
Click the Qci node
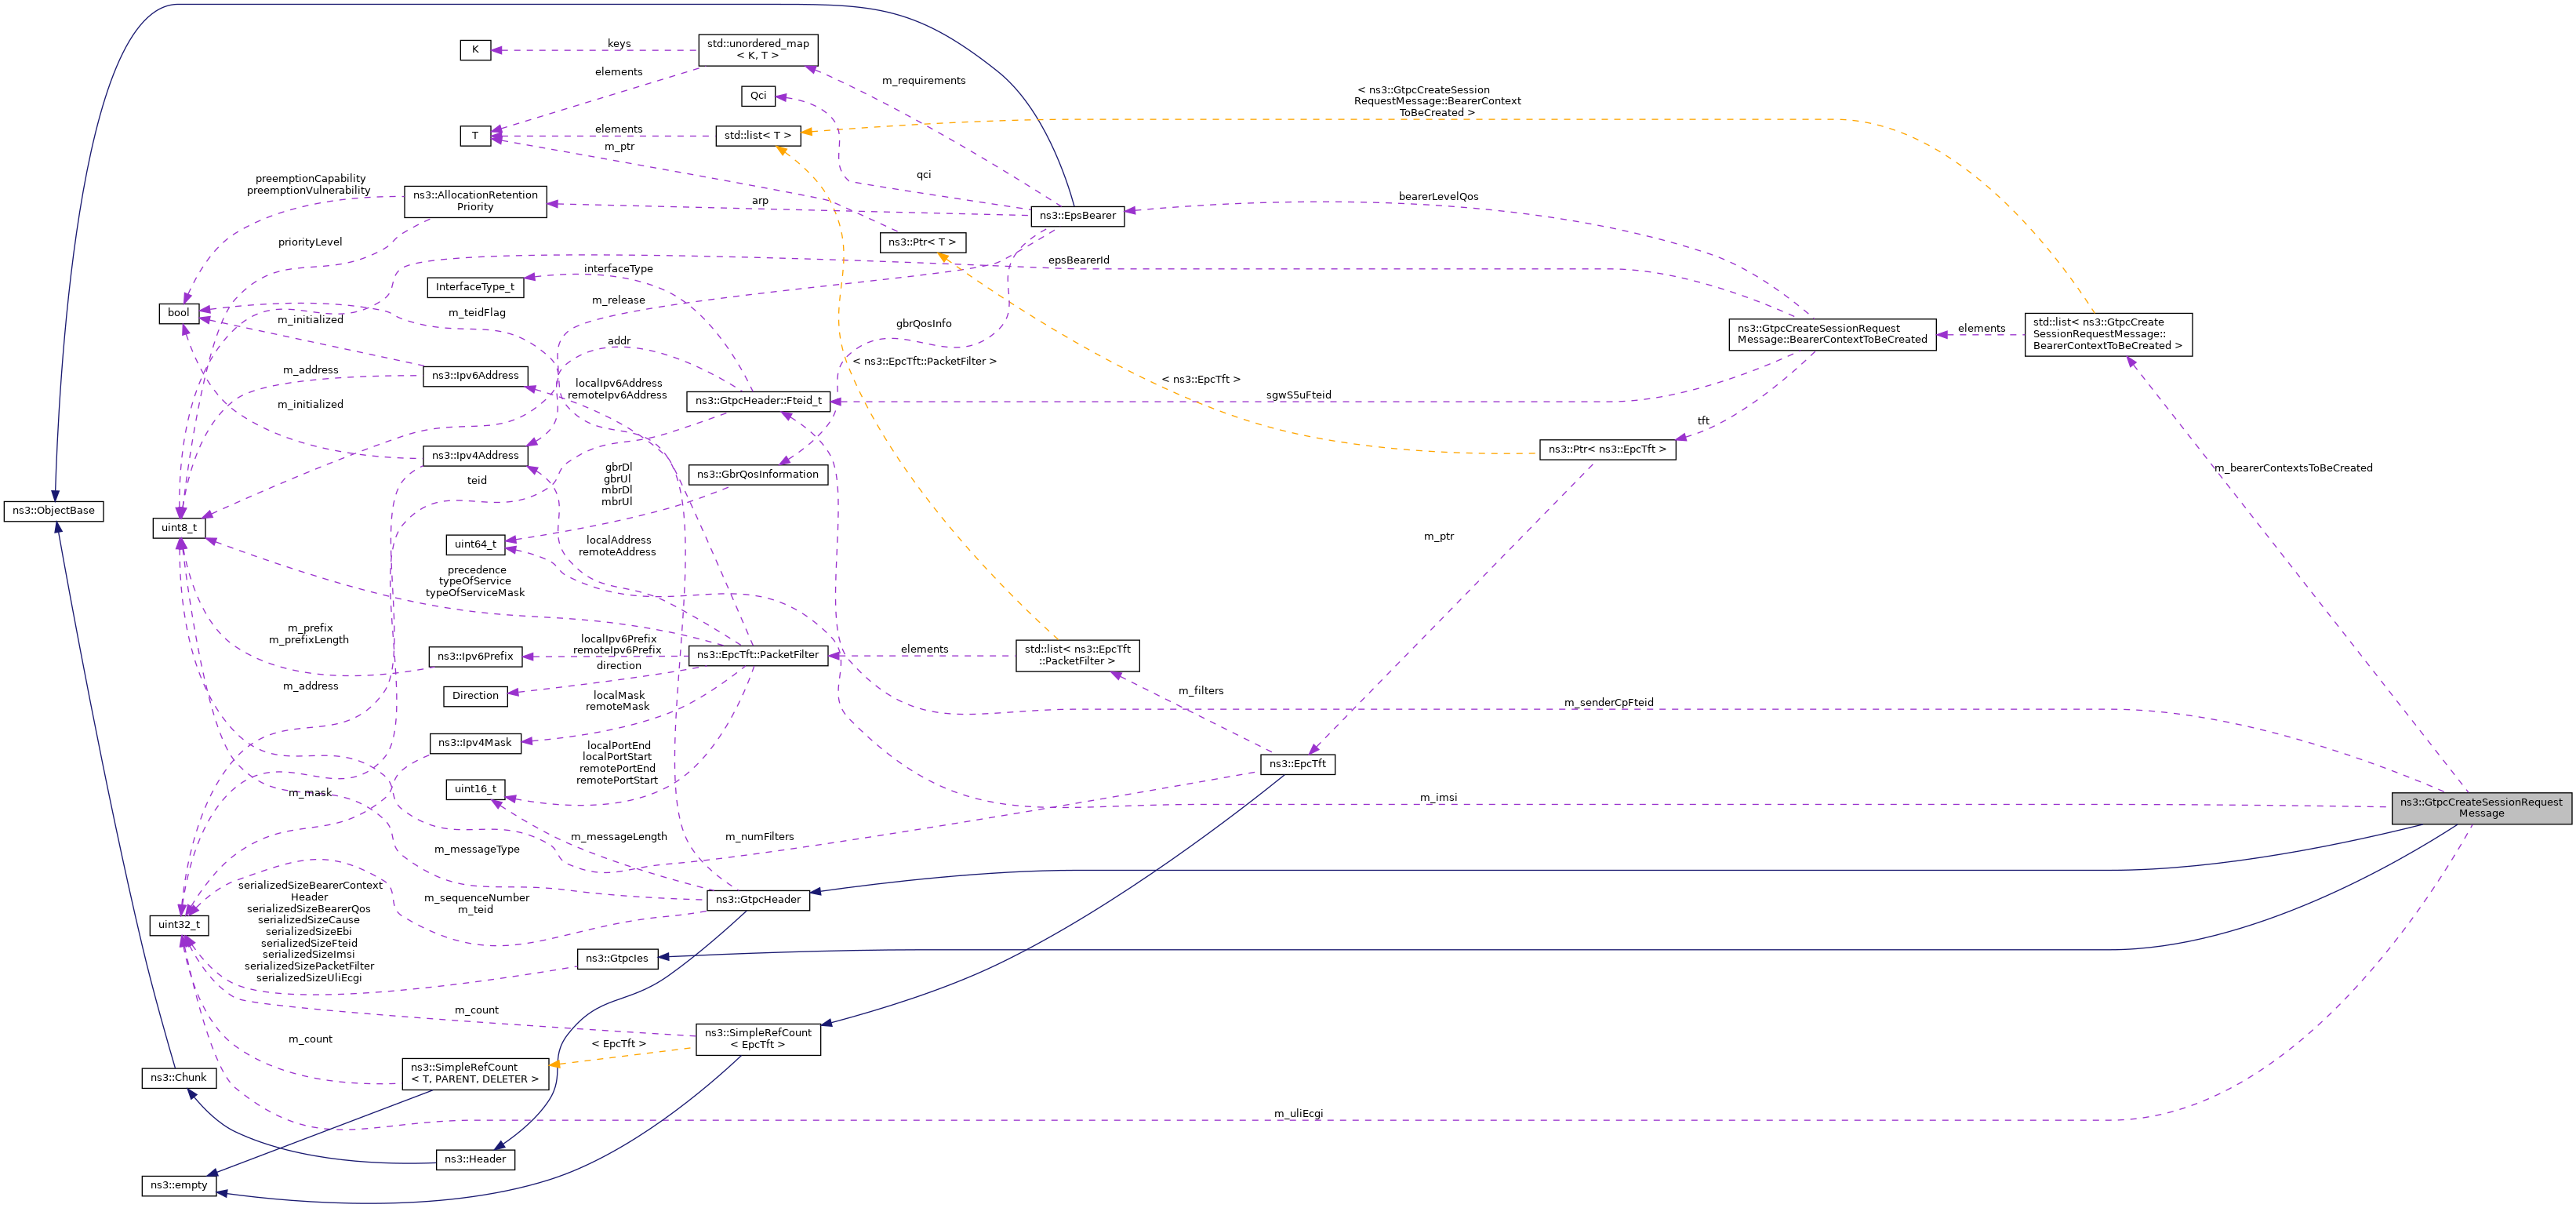click(x=758, y=96)
